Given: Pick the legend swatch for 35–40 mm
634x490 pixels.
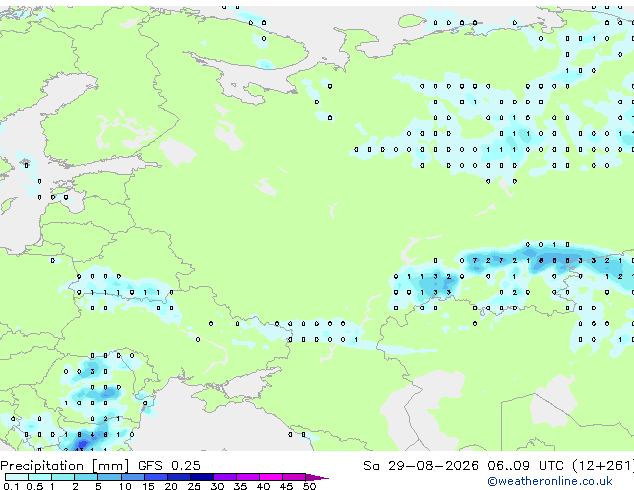Looking at the screenshot, I should [x=247, y=477].
